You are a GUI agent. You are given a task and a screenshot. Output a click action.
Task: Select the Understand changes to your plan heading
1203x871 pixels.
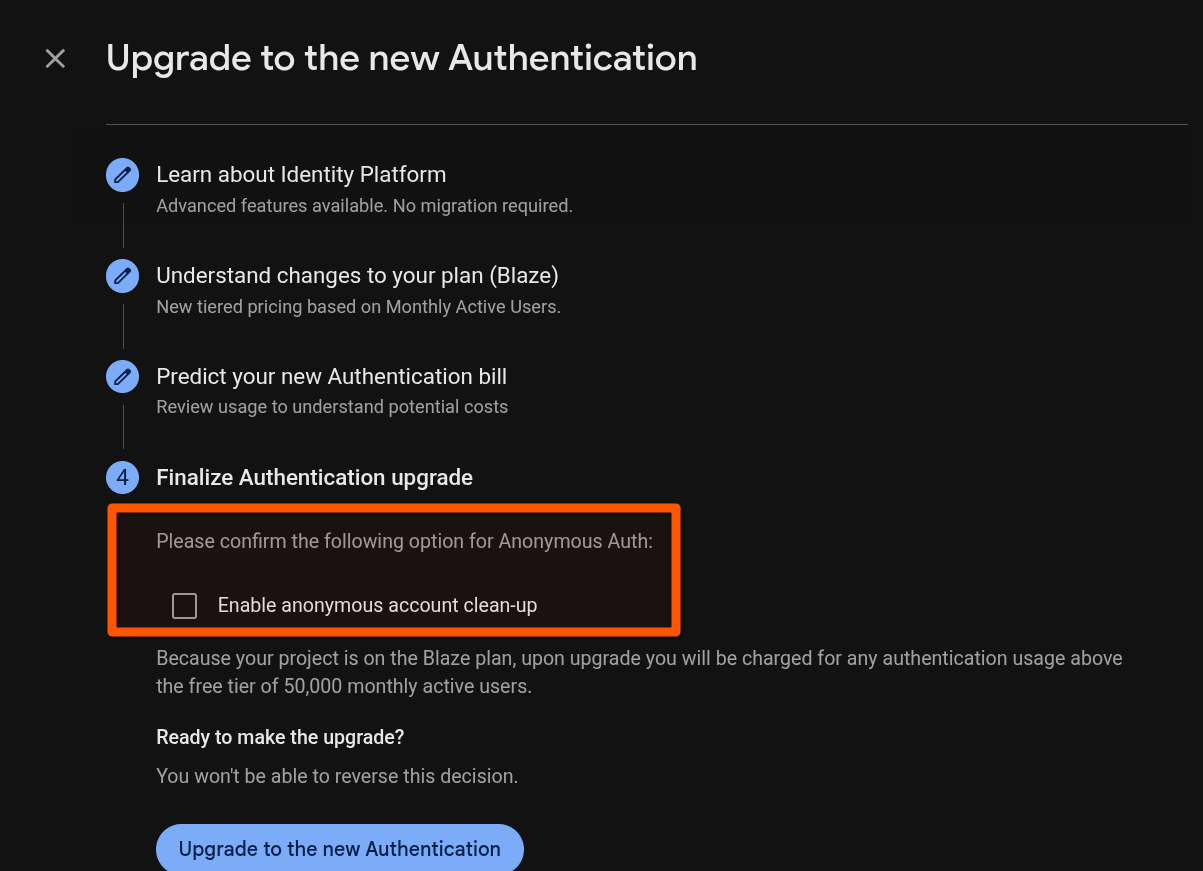357,275
